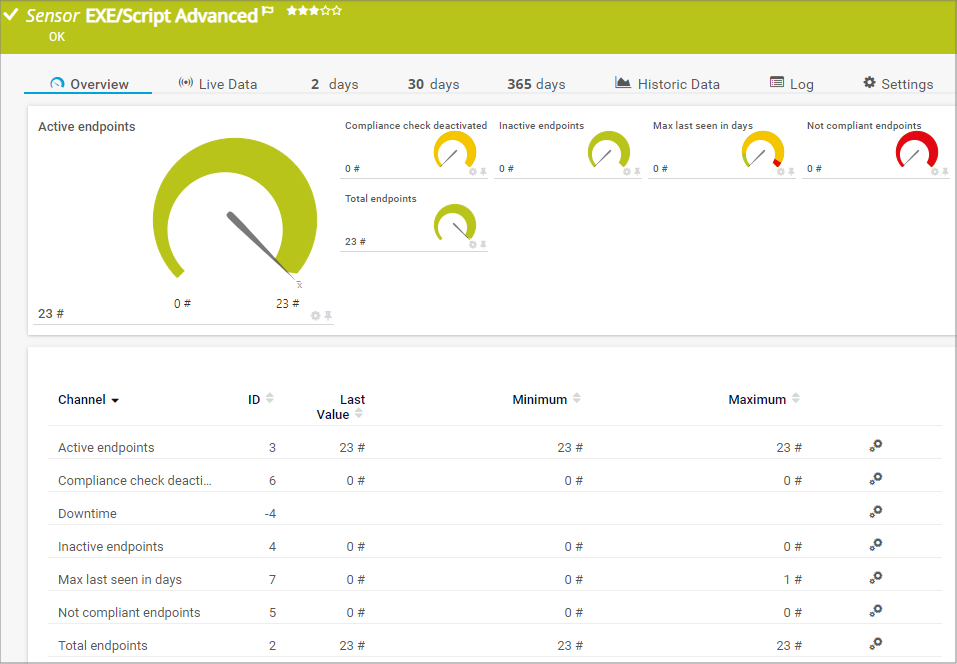Click gear icon on Inactive endpoints gauge
Screen dimensions: 957x664
tap(627, 172)
